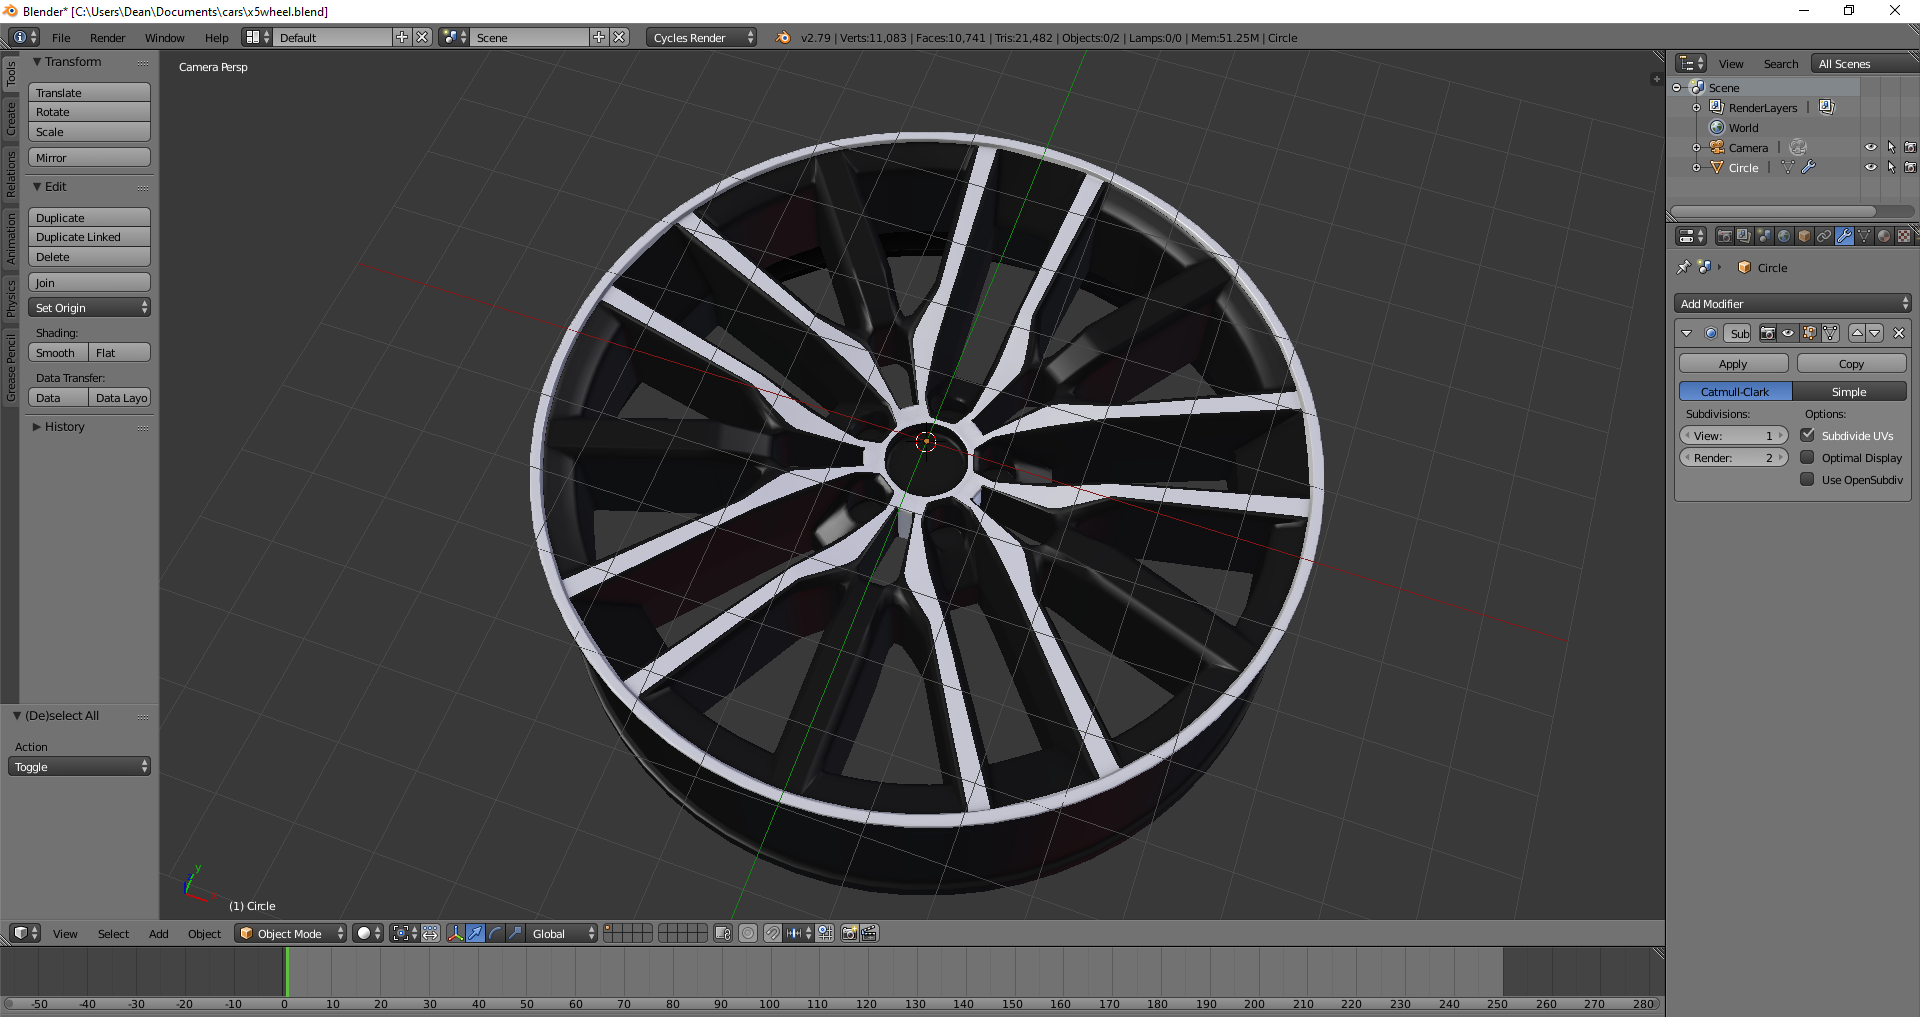Image resolution: width=1920 pixels, height=1017 pixels.
Task: Enable the Use OpenSubdiv checkbox
Action: pos(1807,479)
